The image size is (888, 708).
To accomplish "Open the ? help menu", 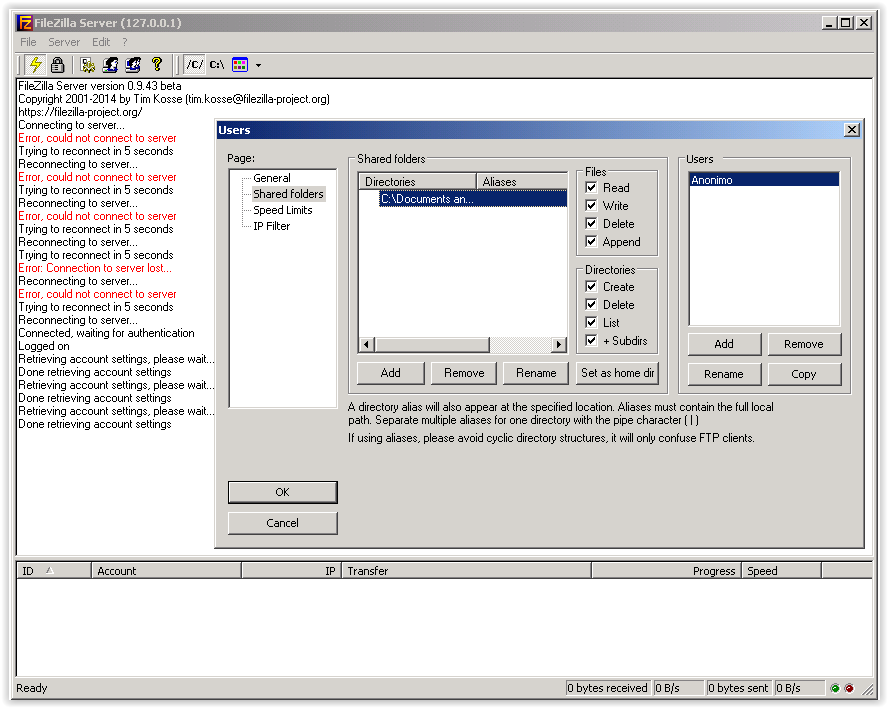I will (125, 42).
